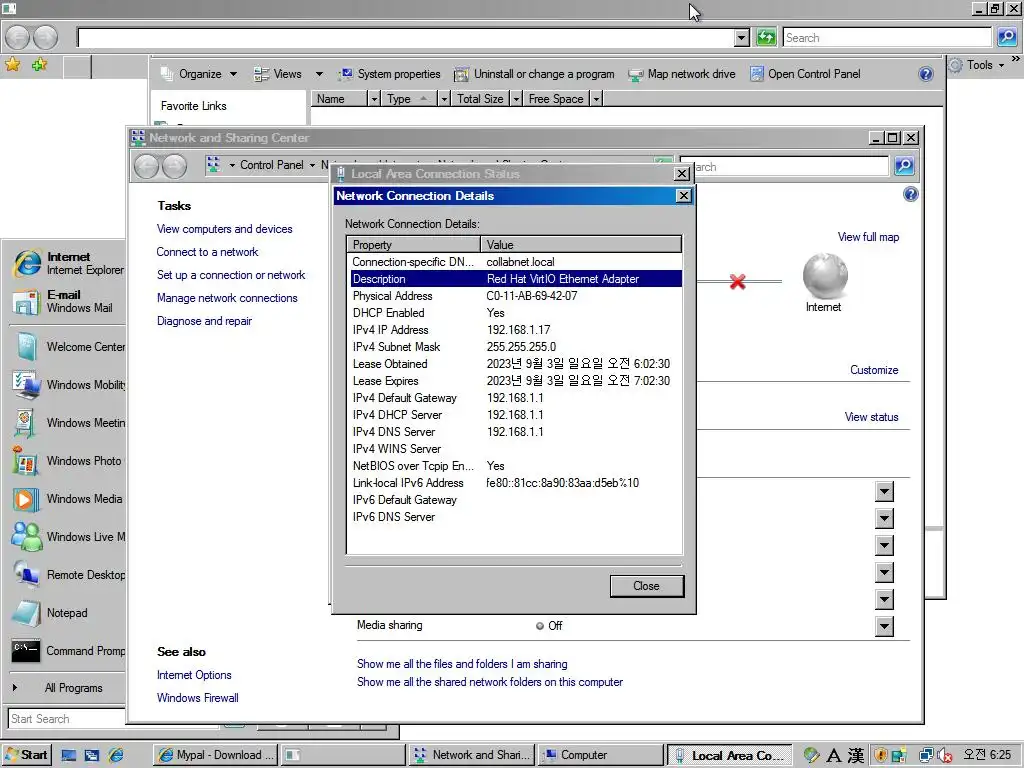Click the Start button
Viewport: 1024px width, 768px height.
26,755
